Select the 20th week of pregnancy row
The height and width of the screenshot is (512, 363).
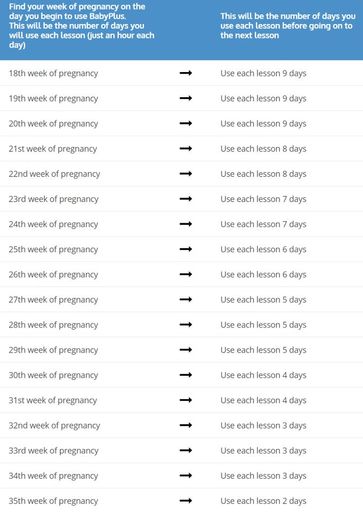(x=181, y=124)
